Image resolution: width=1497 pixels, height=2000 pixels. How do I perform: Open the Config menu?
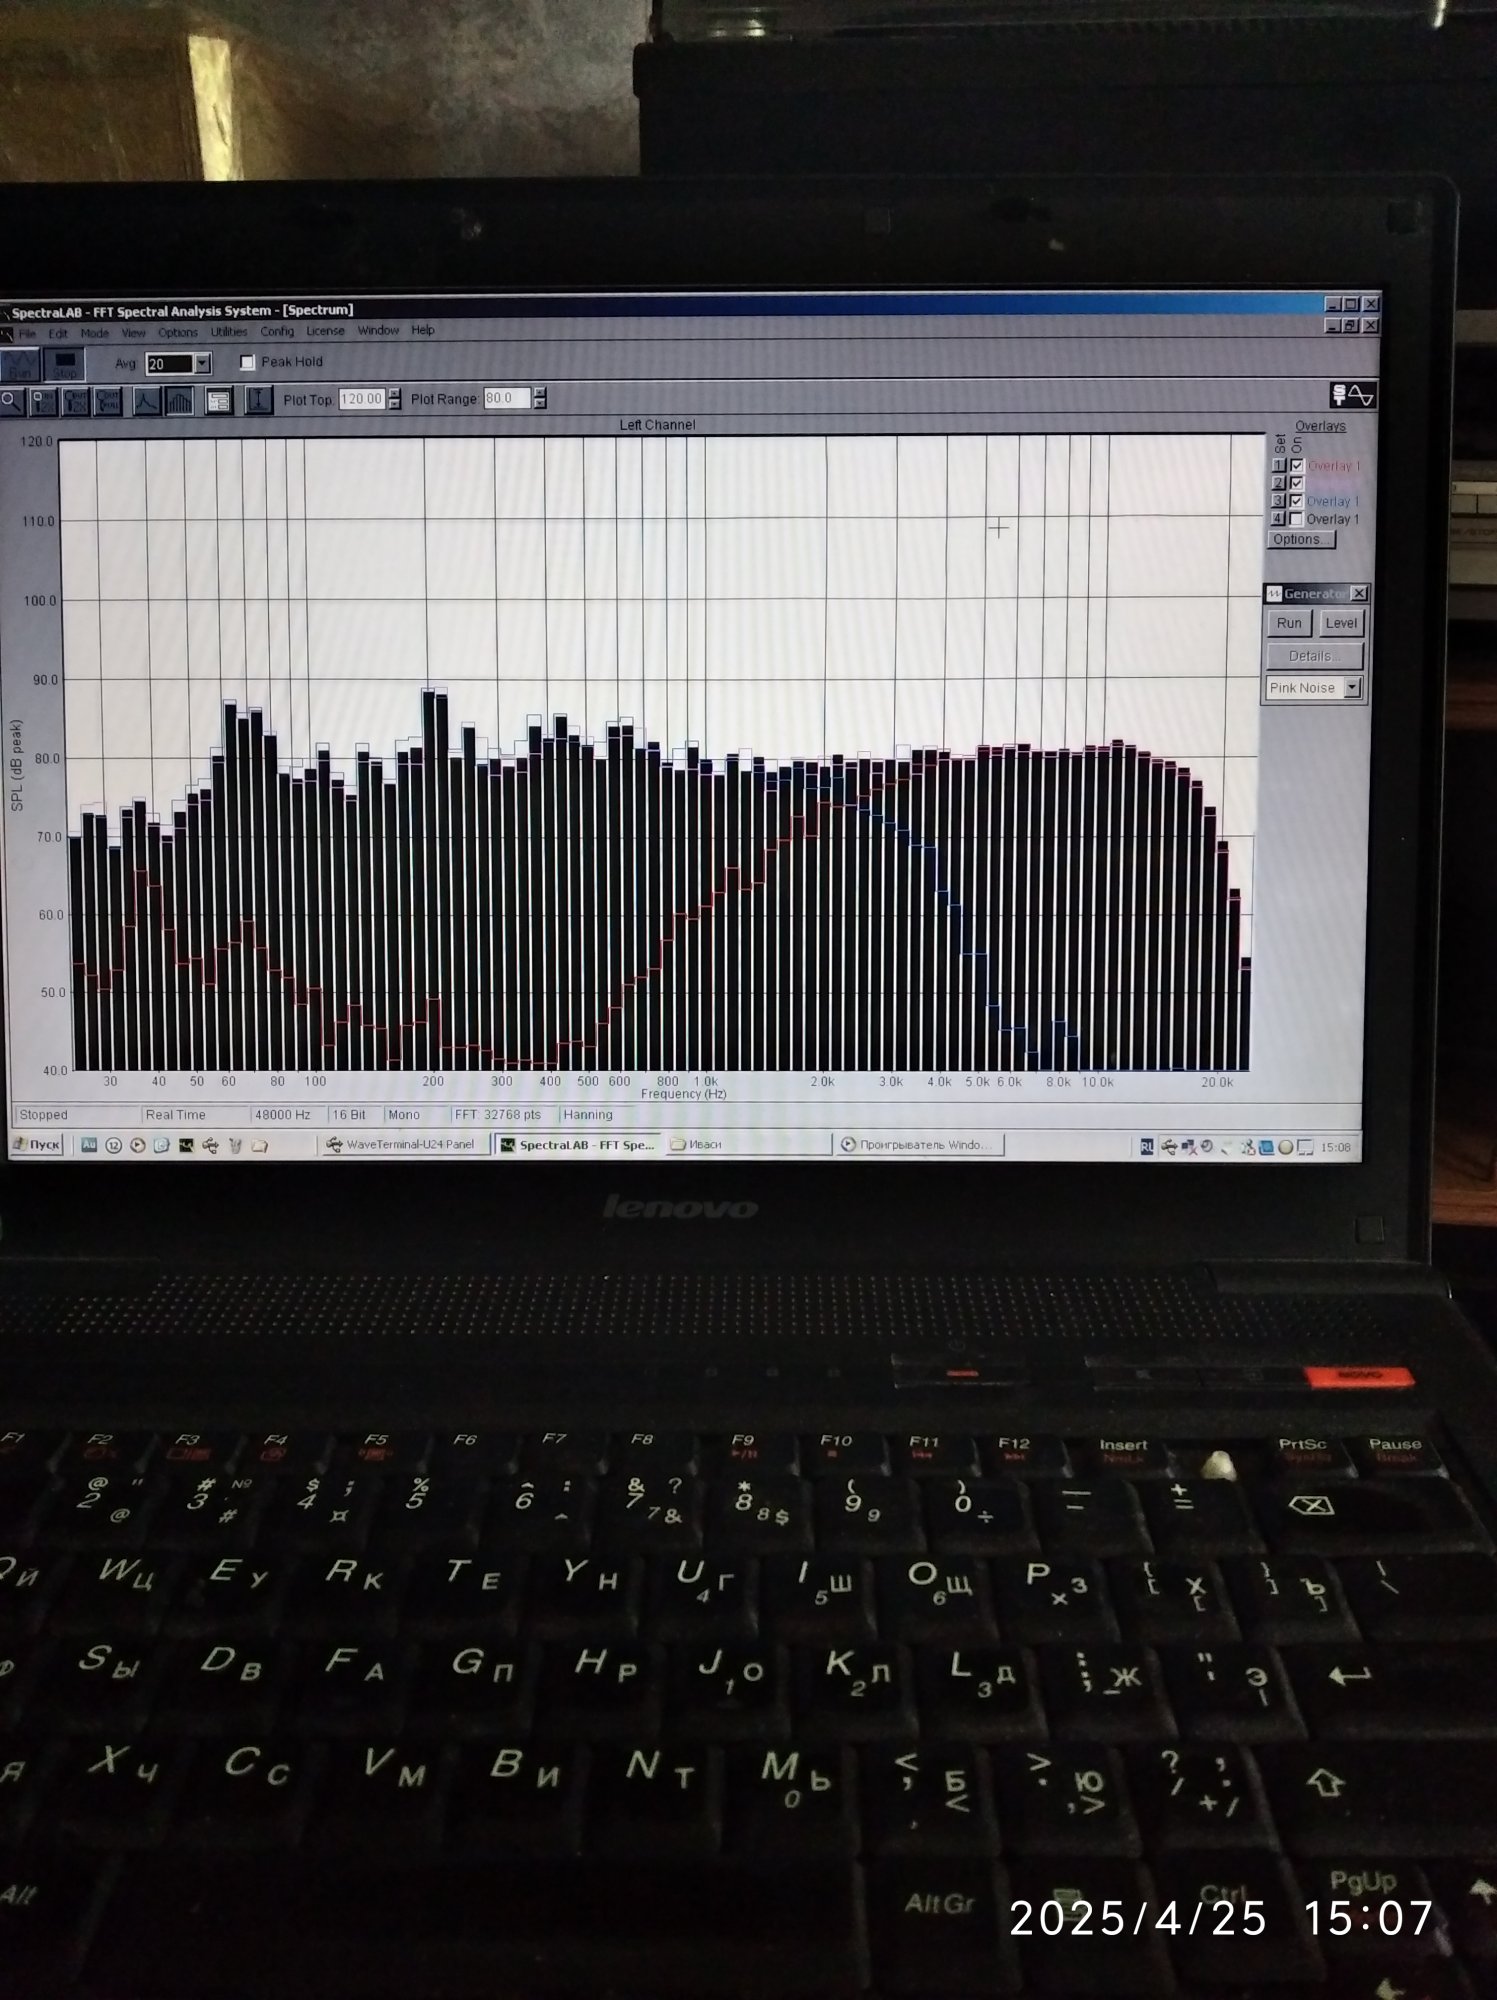277,331
